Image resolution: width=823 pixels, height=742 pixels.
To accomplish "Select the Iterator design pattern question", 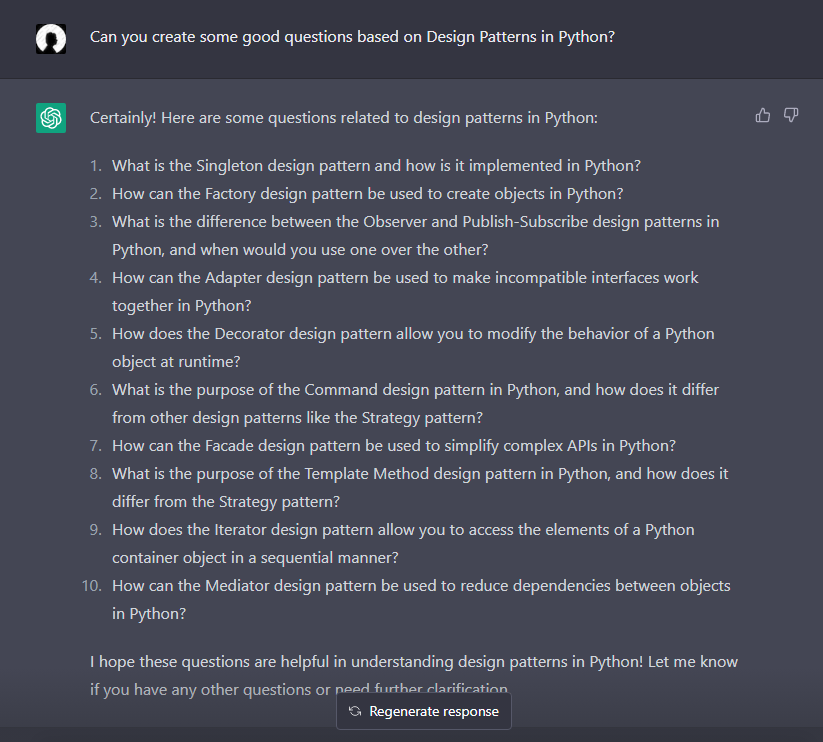I will 403,544.
